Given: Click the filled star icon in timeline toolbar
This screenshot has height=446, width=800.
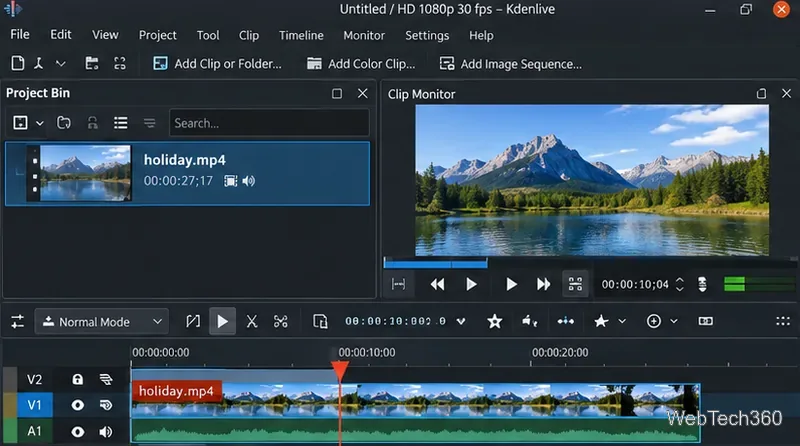Looking at the screenshot, I should pyautogui.click(x=601, y=321).
